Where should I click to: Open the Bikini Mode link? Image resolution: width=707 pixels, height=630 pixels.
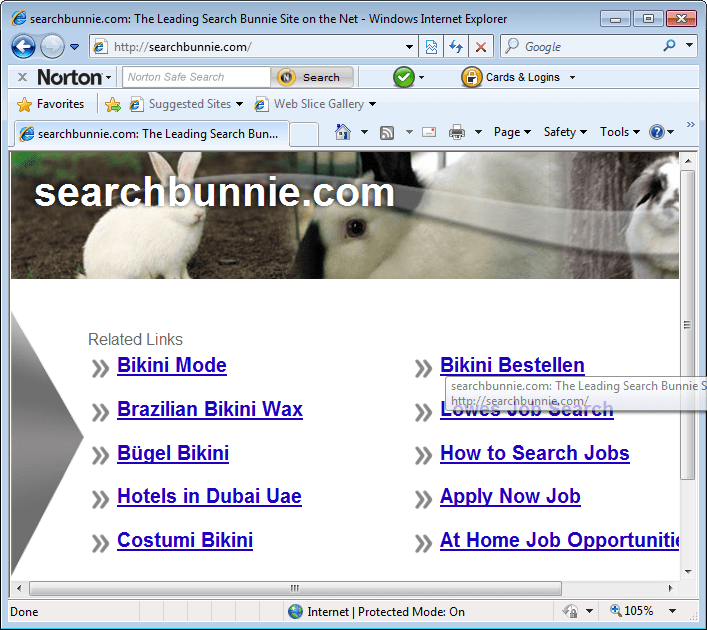pos(172,365)
